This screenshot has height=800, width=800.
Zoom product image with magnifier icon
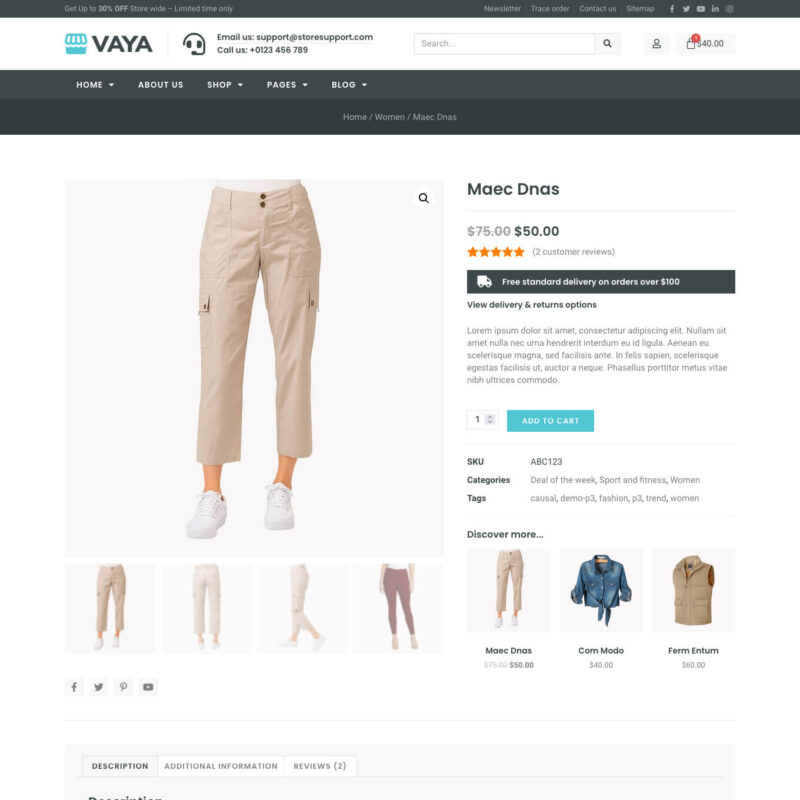[423, 198]
